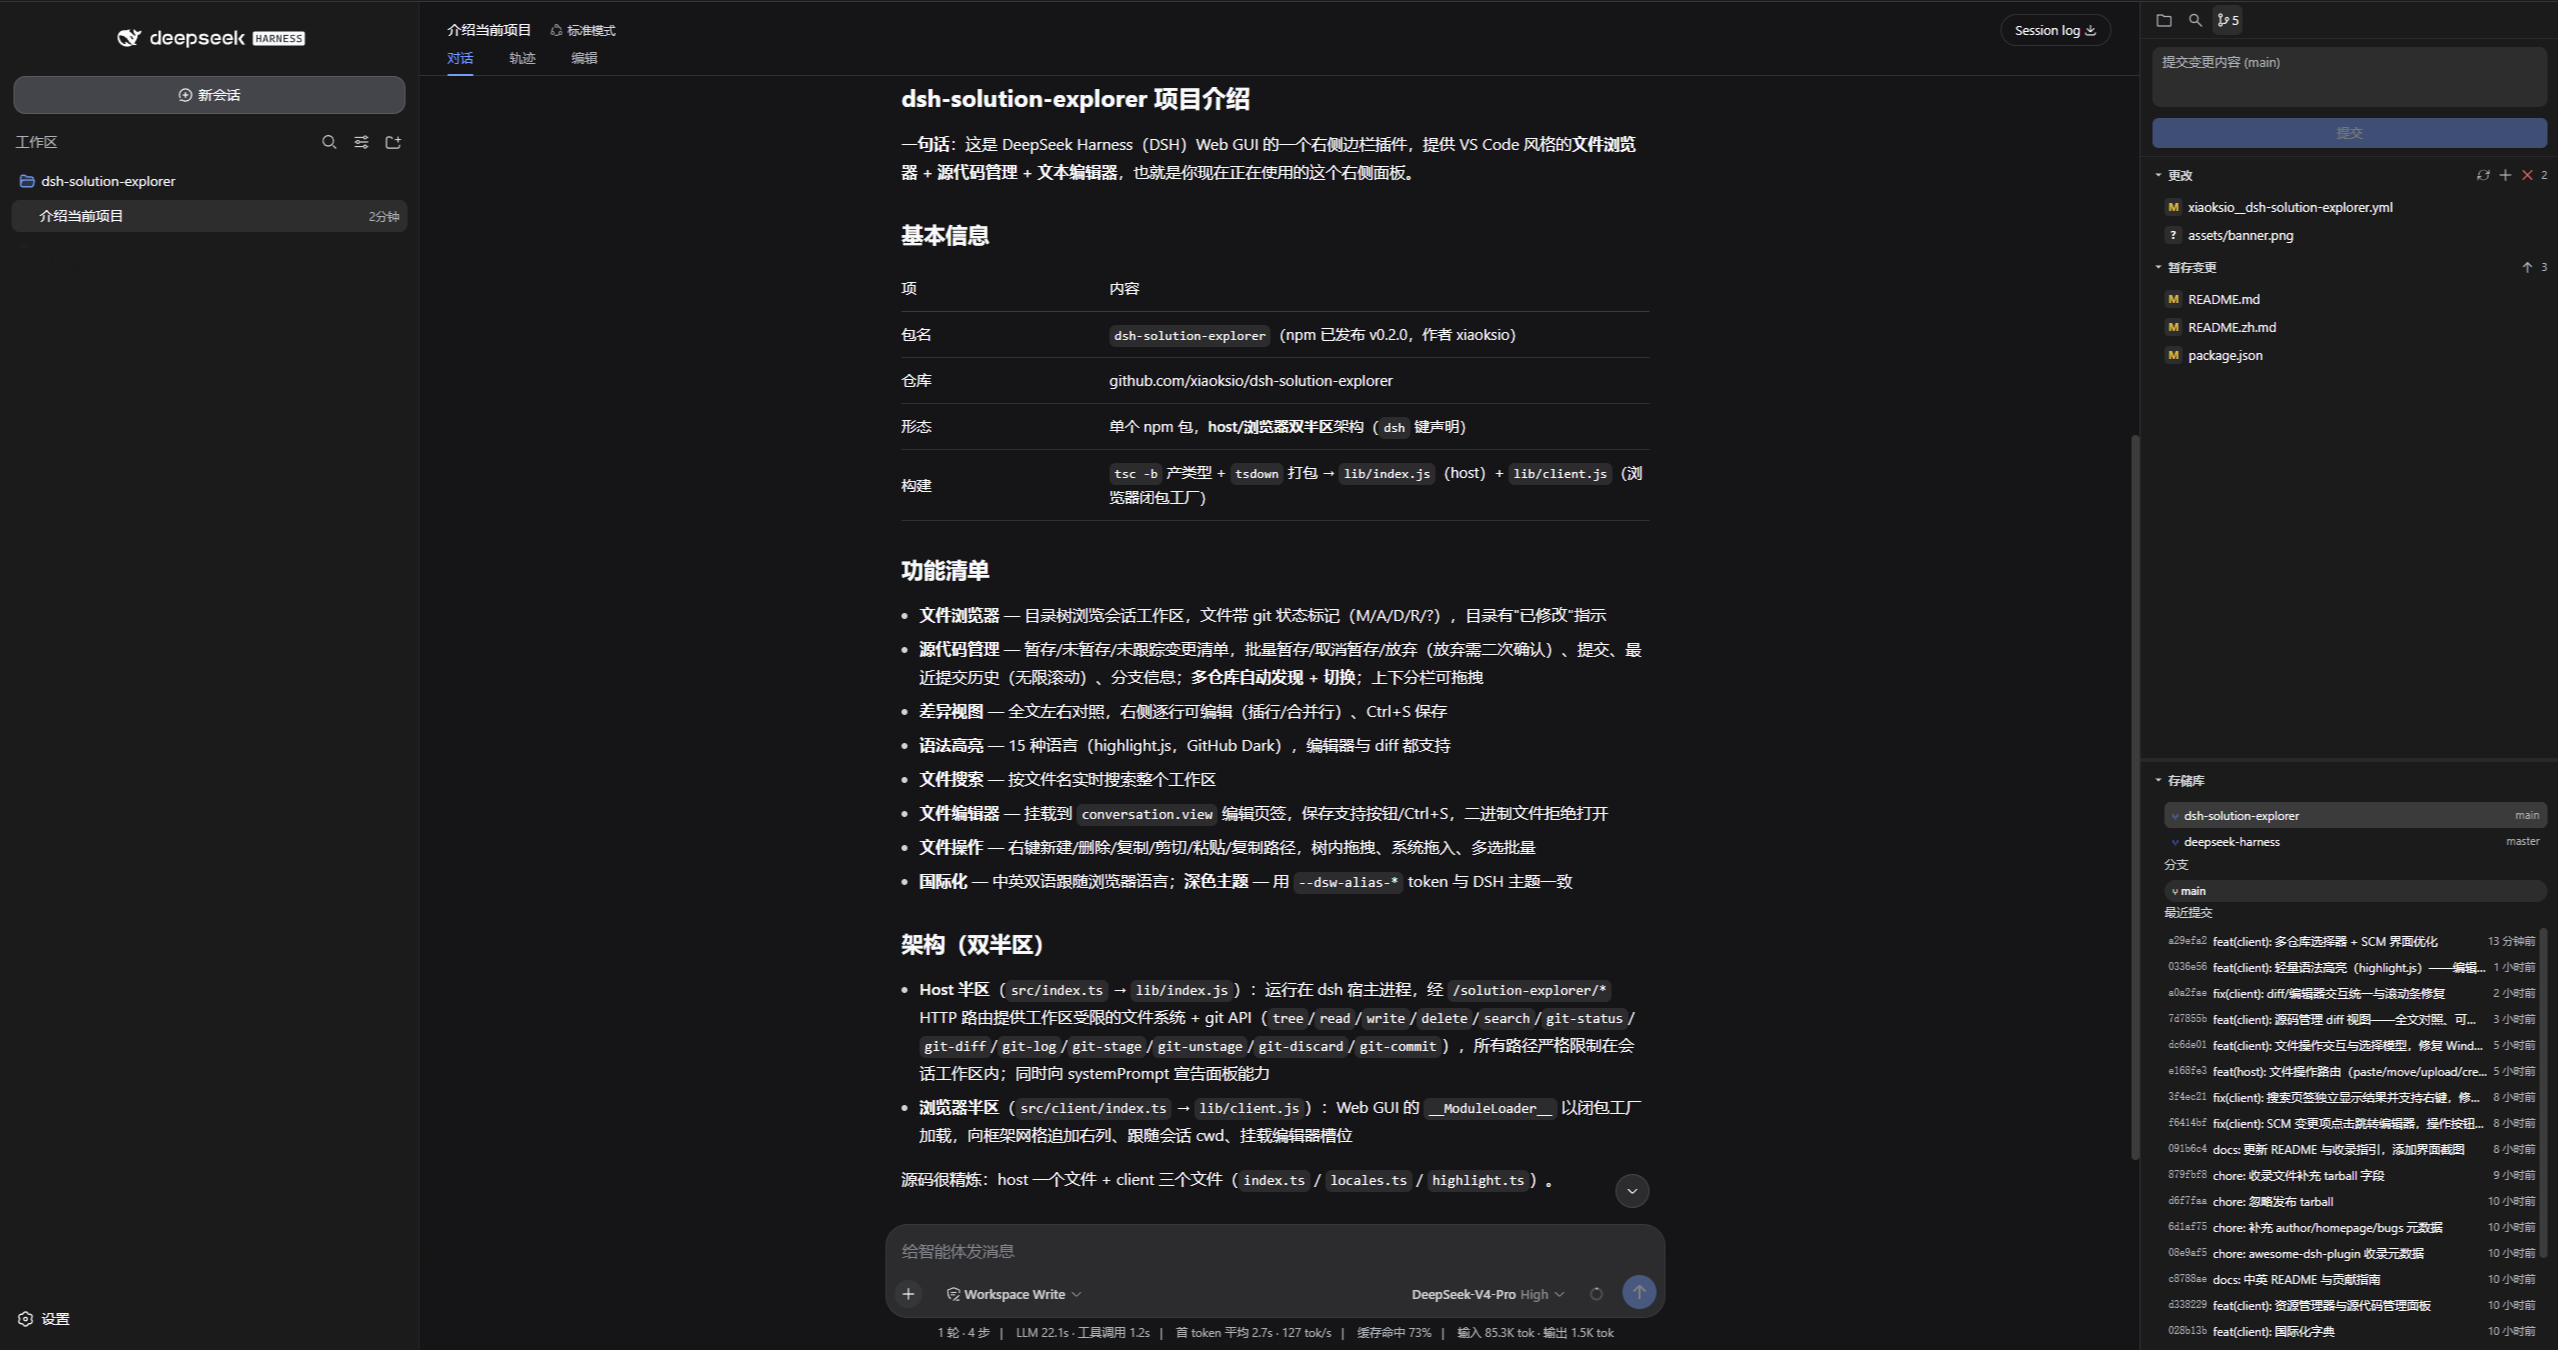2558x1350 pixels.
Task: Open commit d6f7faa chore: 忽略发布 tarball
Action: click(x=2351, y=1201)
